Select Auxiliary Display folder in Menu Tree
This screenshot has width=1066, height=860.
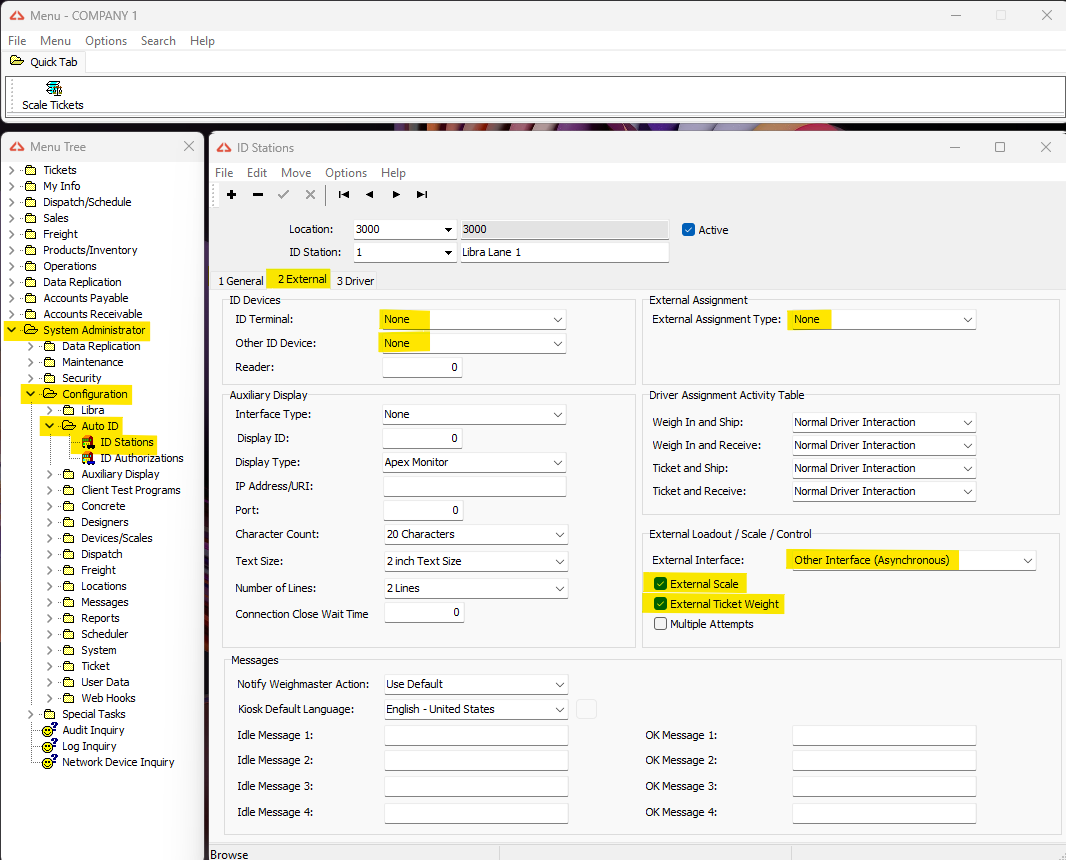pos(120,475)
